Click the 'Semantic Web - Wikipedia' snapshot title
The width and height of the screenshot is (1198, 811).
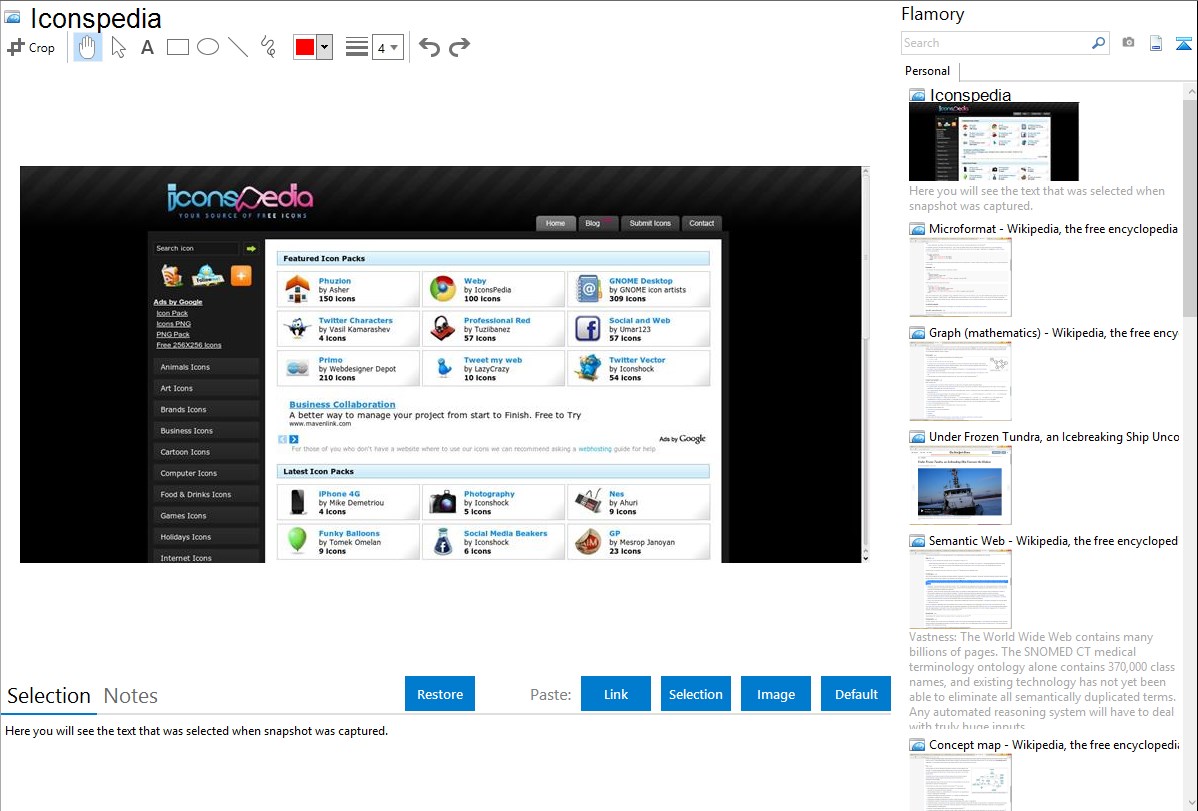[x=1053, y=540]
